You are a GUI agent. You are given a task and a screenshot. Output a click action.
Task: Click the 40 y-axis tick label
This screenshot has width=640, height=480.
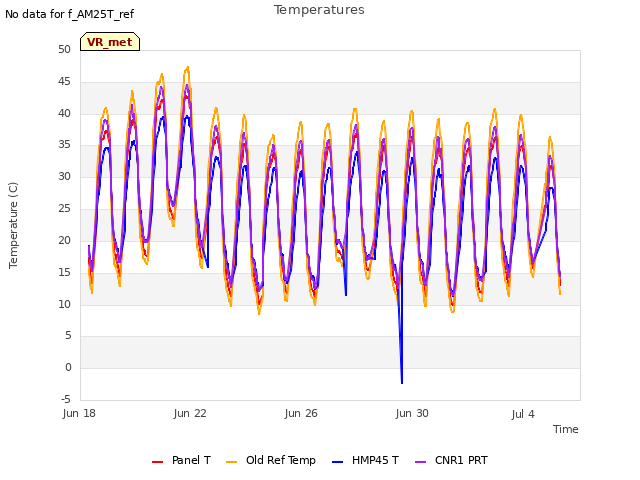point(64,113)
